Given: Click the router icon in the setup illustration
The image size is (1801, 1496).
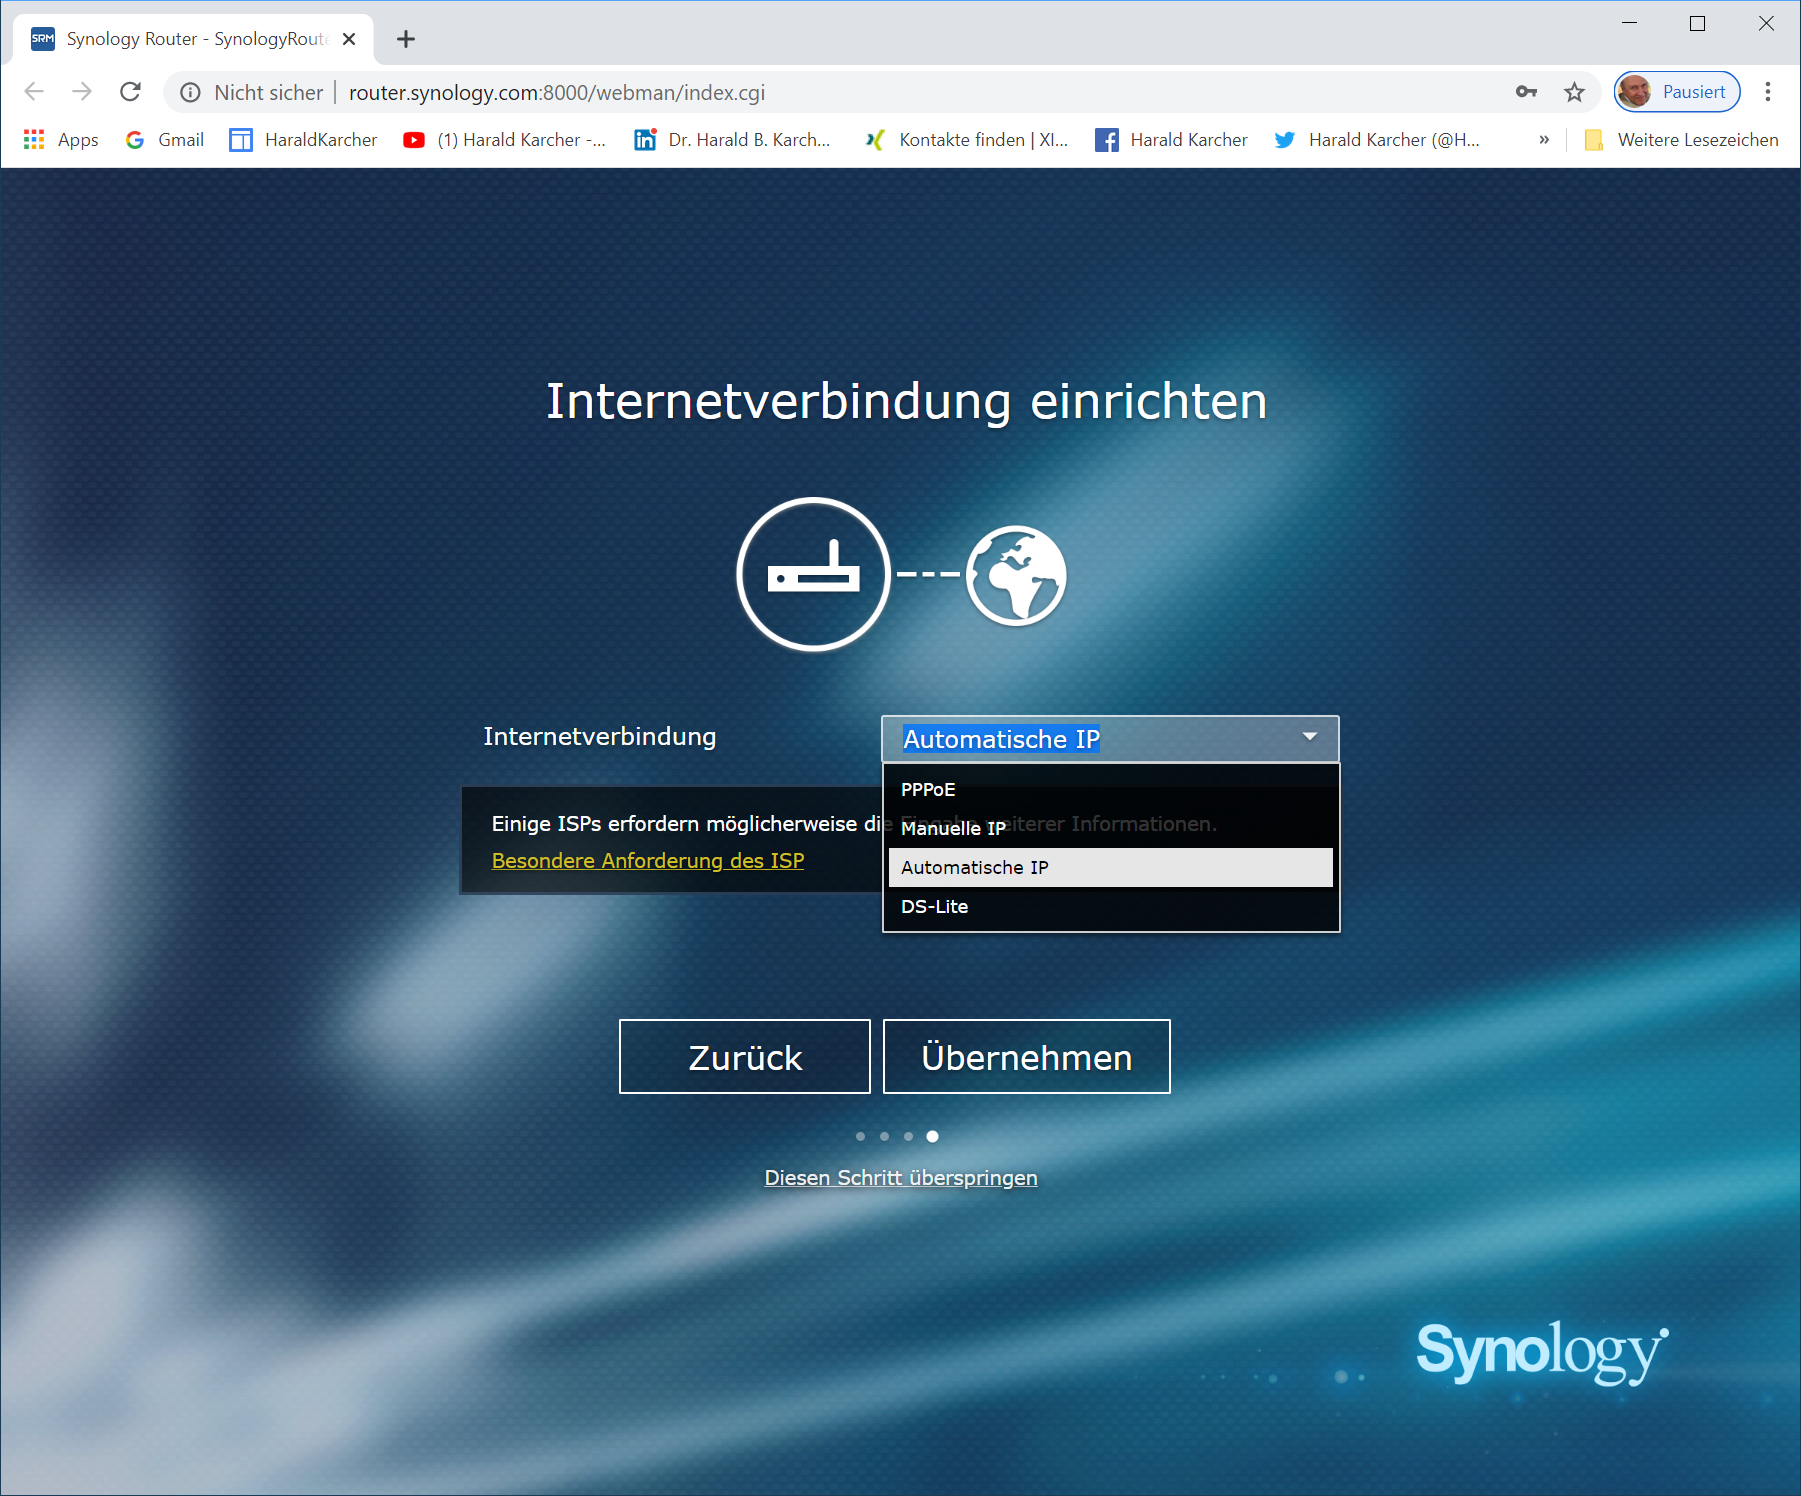Looking at the screenshot, I should [x=813, y=575].
